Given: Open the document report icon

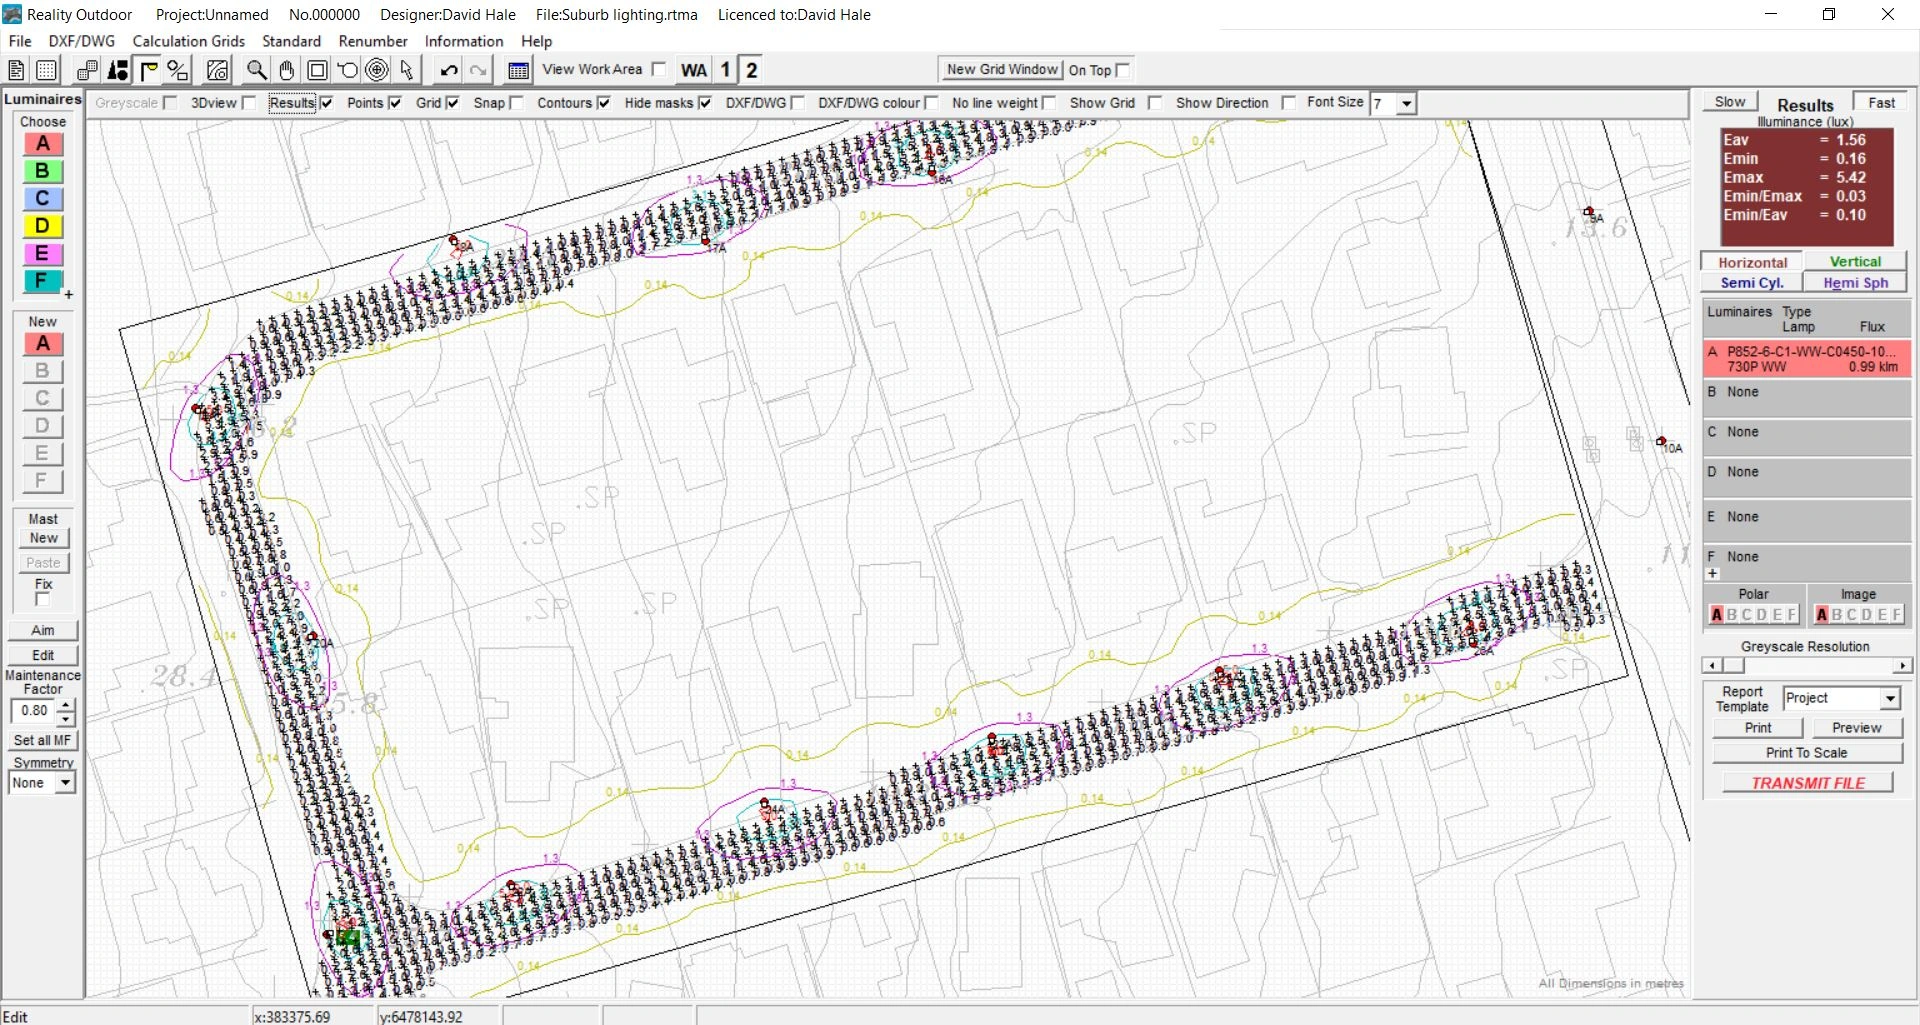Looking at the screenshot, I should [16, 70].
